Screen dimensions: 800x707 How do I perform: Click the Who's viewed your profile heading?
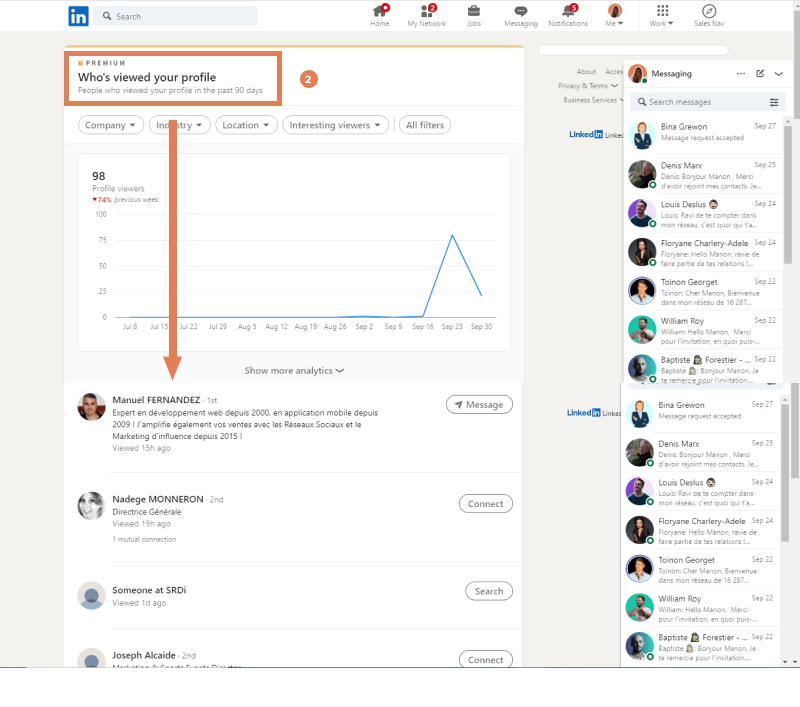[x=147, y=77]
